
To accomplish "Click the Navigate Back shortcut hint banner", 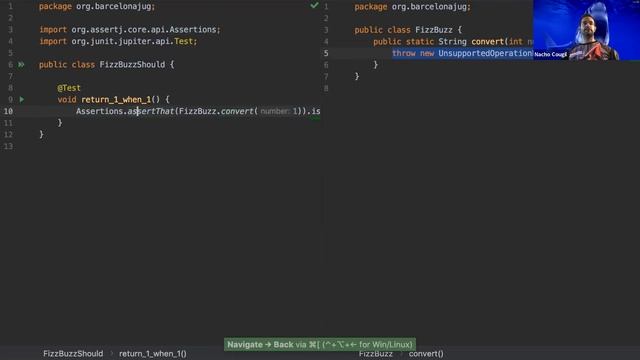I will pyautogui.click(x=320, y=344).
